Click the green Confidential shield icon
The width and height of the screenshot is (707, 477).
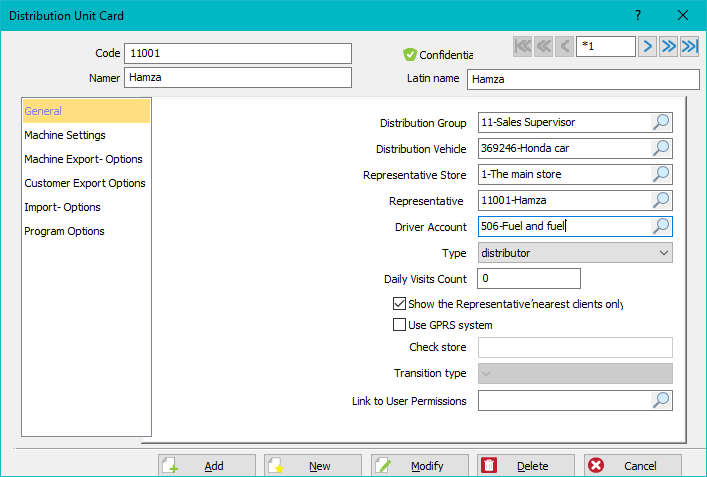tap(410, 55)
